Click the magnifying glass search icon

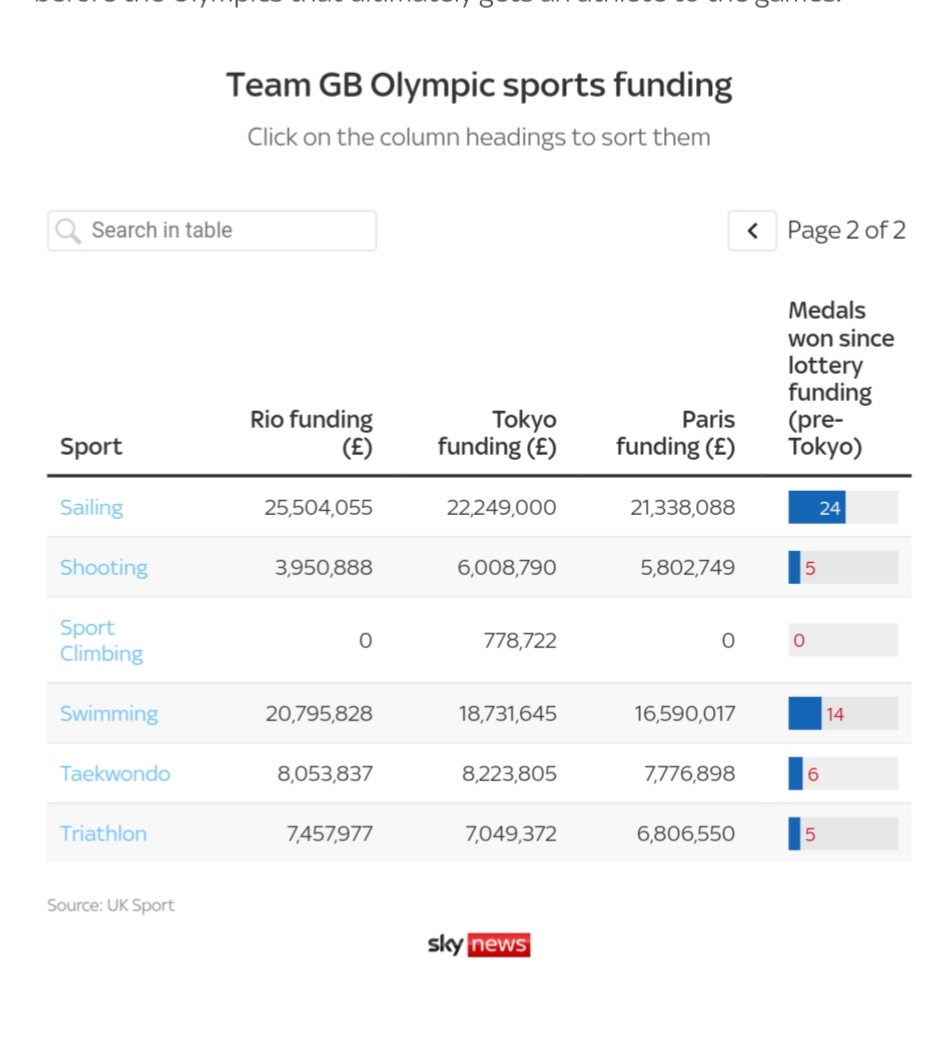tap(68, 231)
